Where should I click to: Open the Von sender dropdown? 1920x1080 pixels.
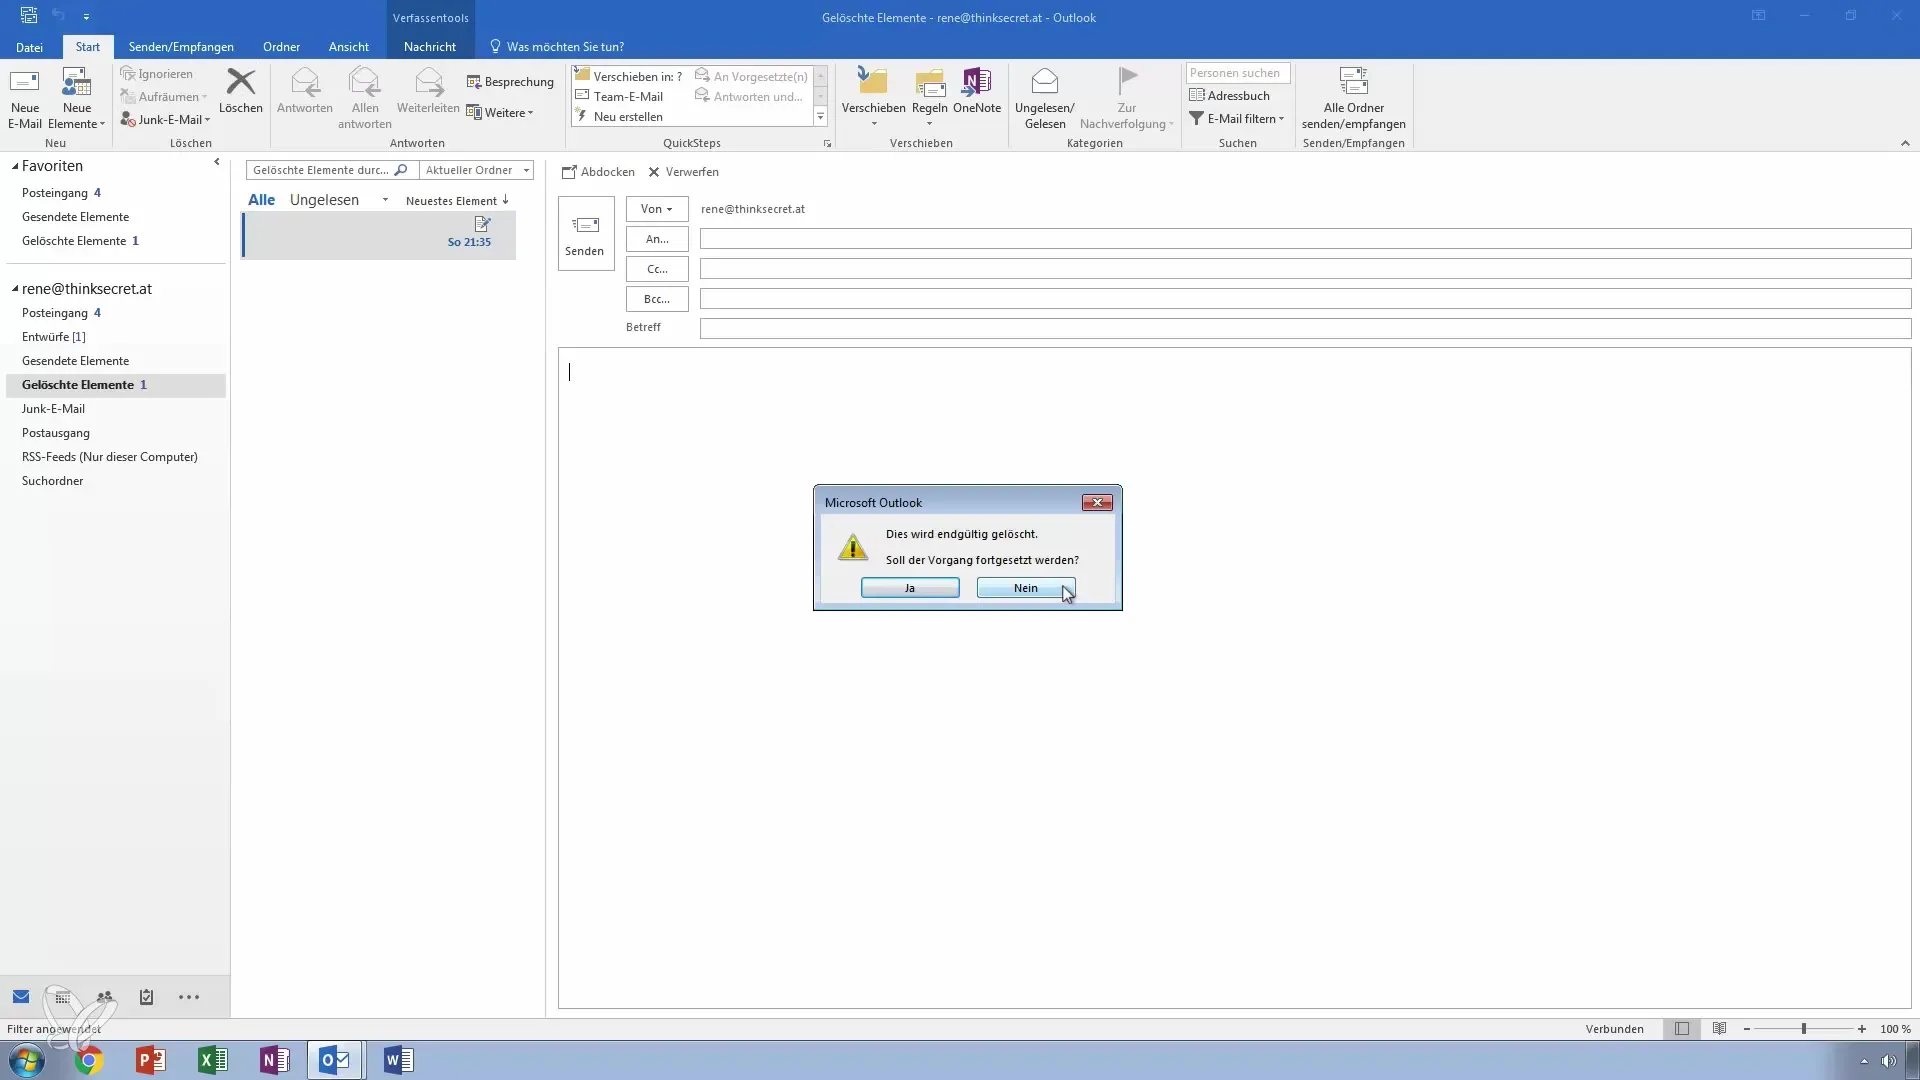pos(657,209)
